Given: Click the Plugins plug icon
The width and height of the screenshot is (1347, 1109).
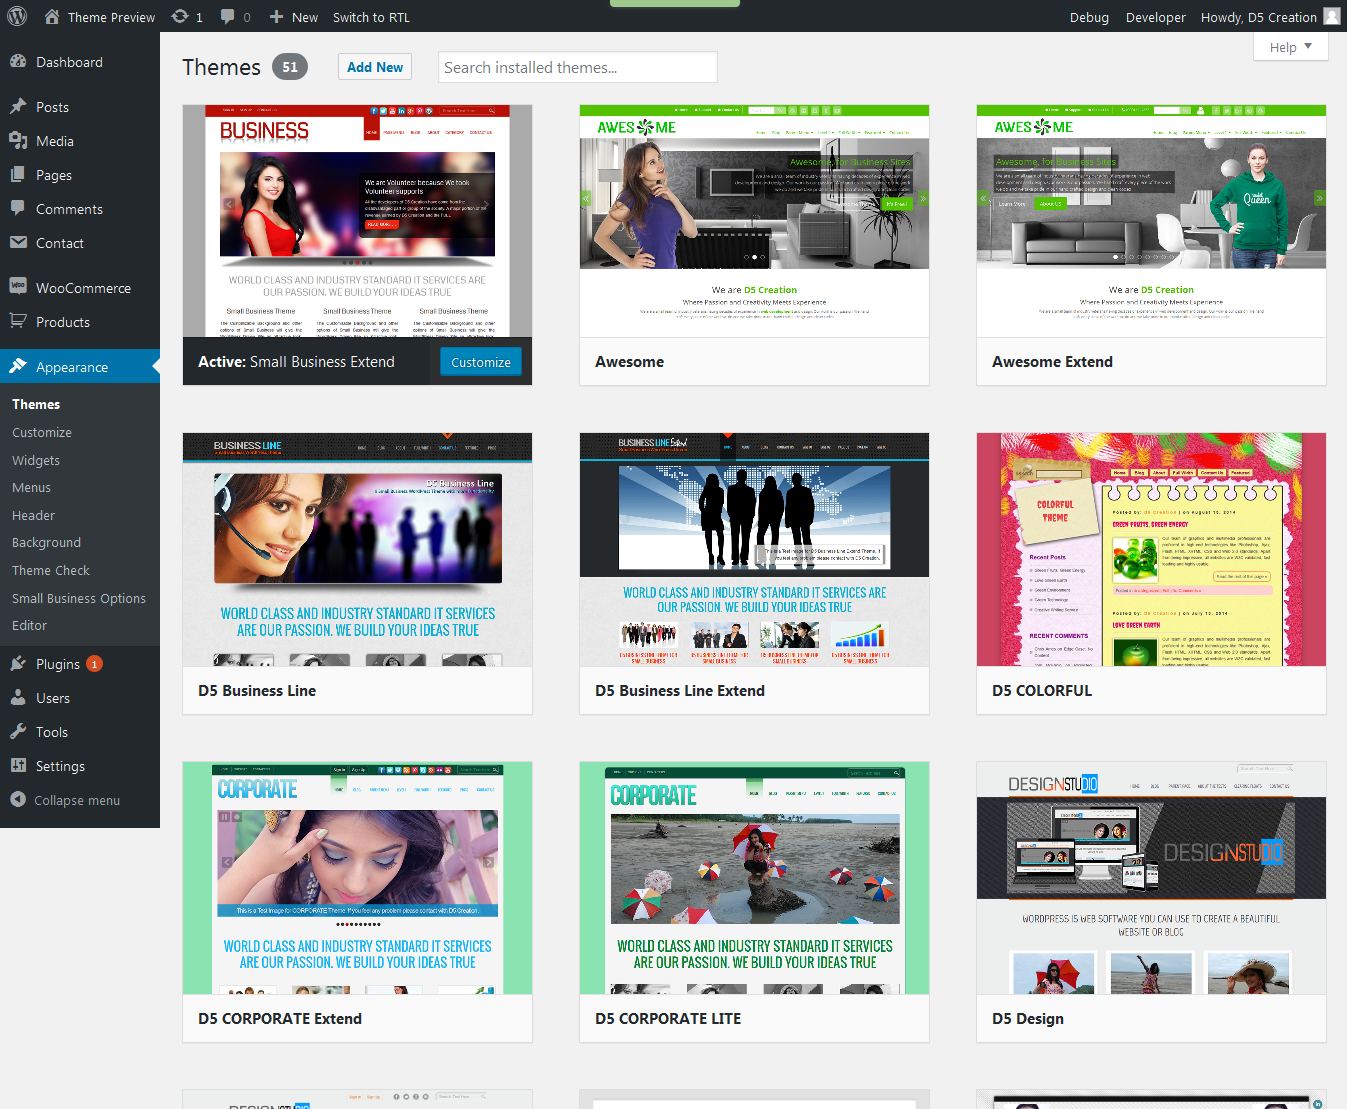Looking at the screenshot, I should click(x=18, y=663).
